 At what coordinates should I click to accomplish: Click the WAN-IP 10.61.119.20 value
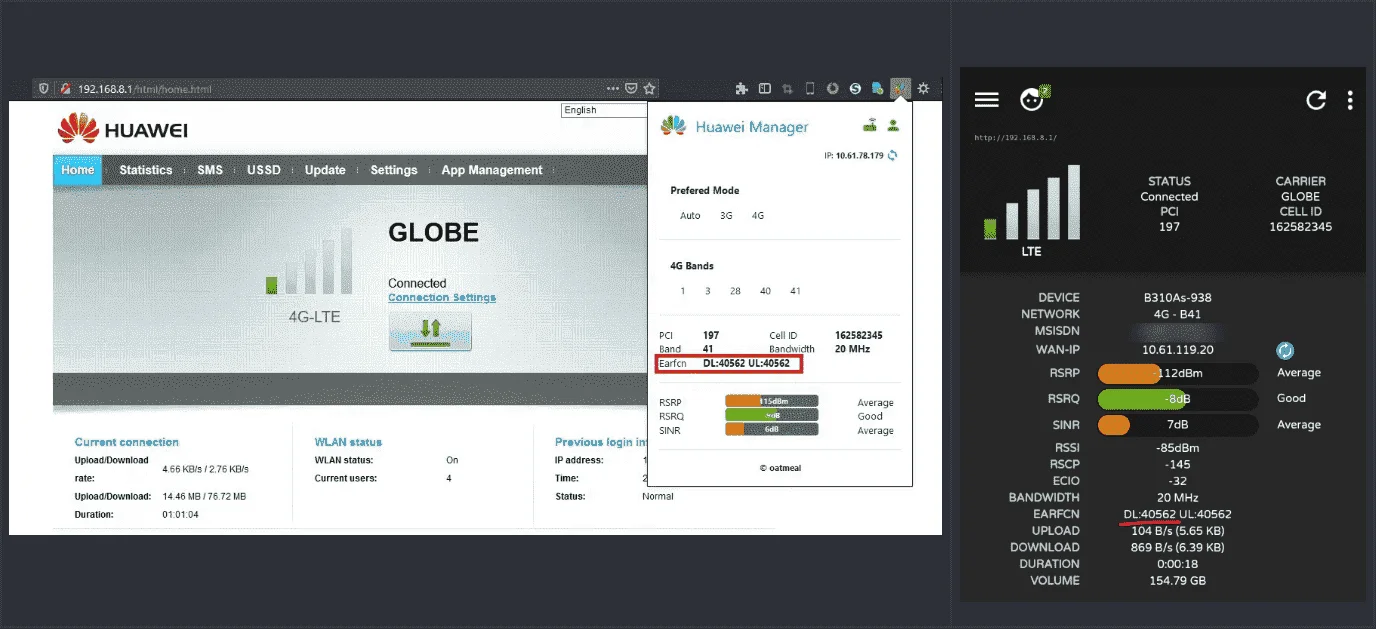[1177, 350]
